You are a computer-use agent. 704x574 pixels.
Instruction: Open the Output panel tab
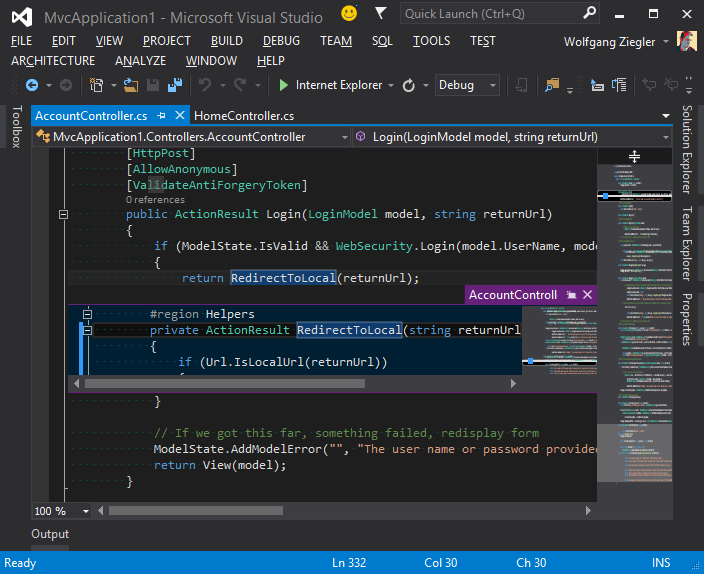(50, 534)
